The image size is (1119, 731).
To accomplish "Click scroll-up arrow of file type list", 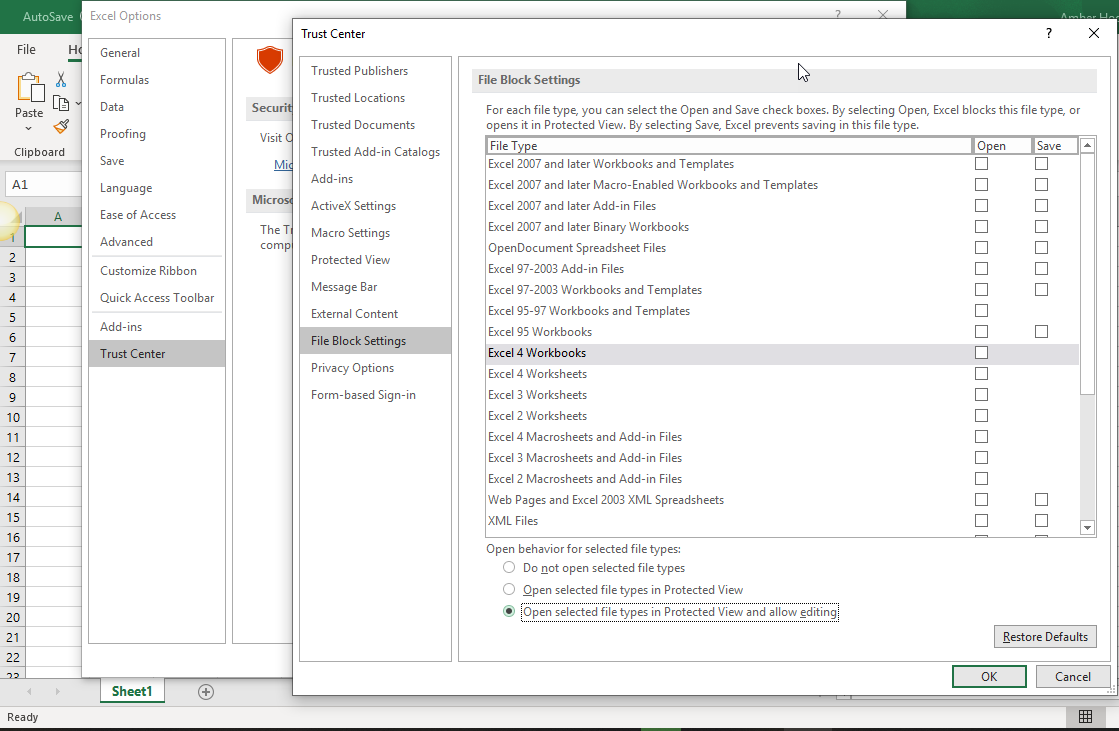I will pyautogui.click(x=1087, y=146).
